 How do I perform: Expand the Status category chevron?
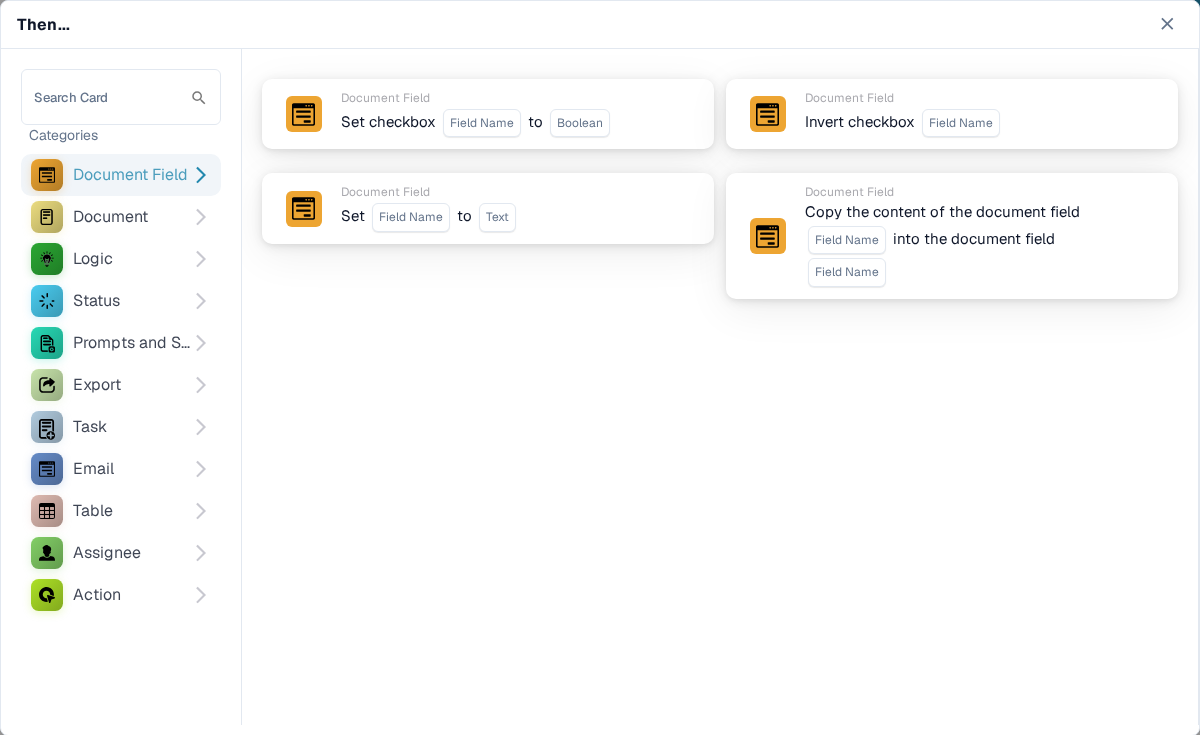201,301
